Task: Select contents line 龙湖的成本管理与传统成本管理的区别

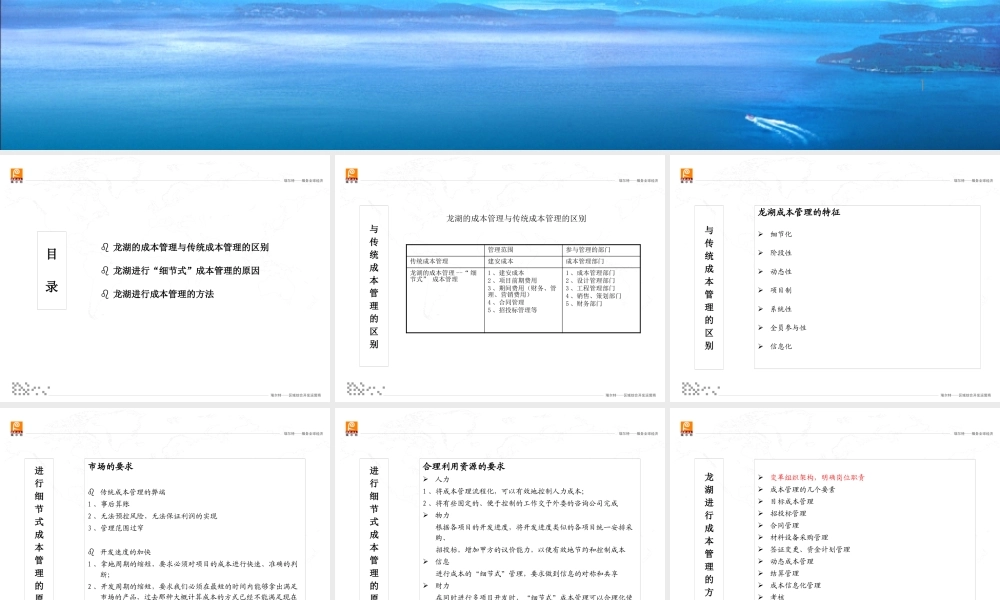Action: pyautogui.click(x=191, y=247)
